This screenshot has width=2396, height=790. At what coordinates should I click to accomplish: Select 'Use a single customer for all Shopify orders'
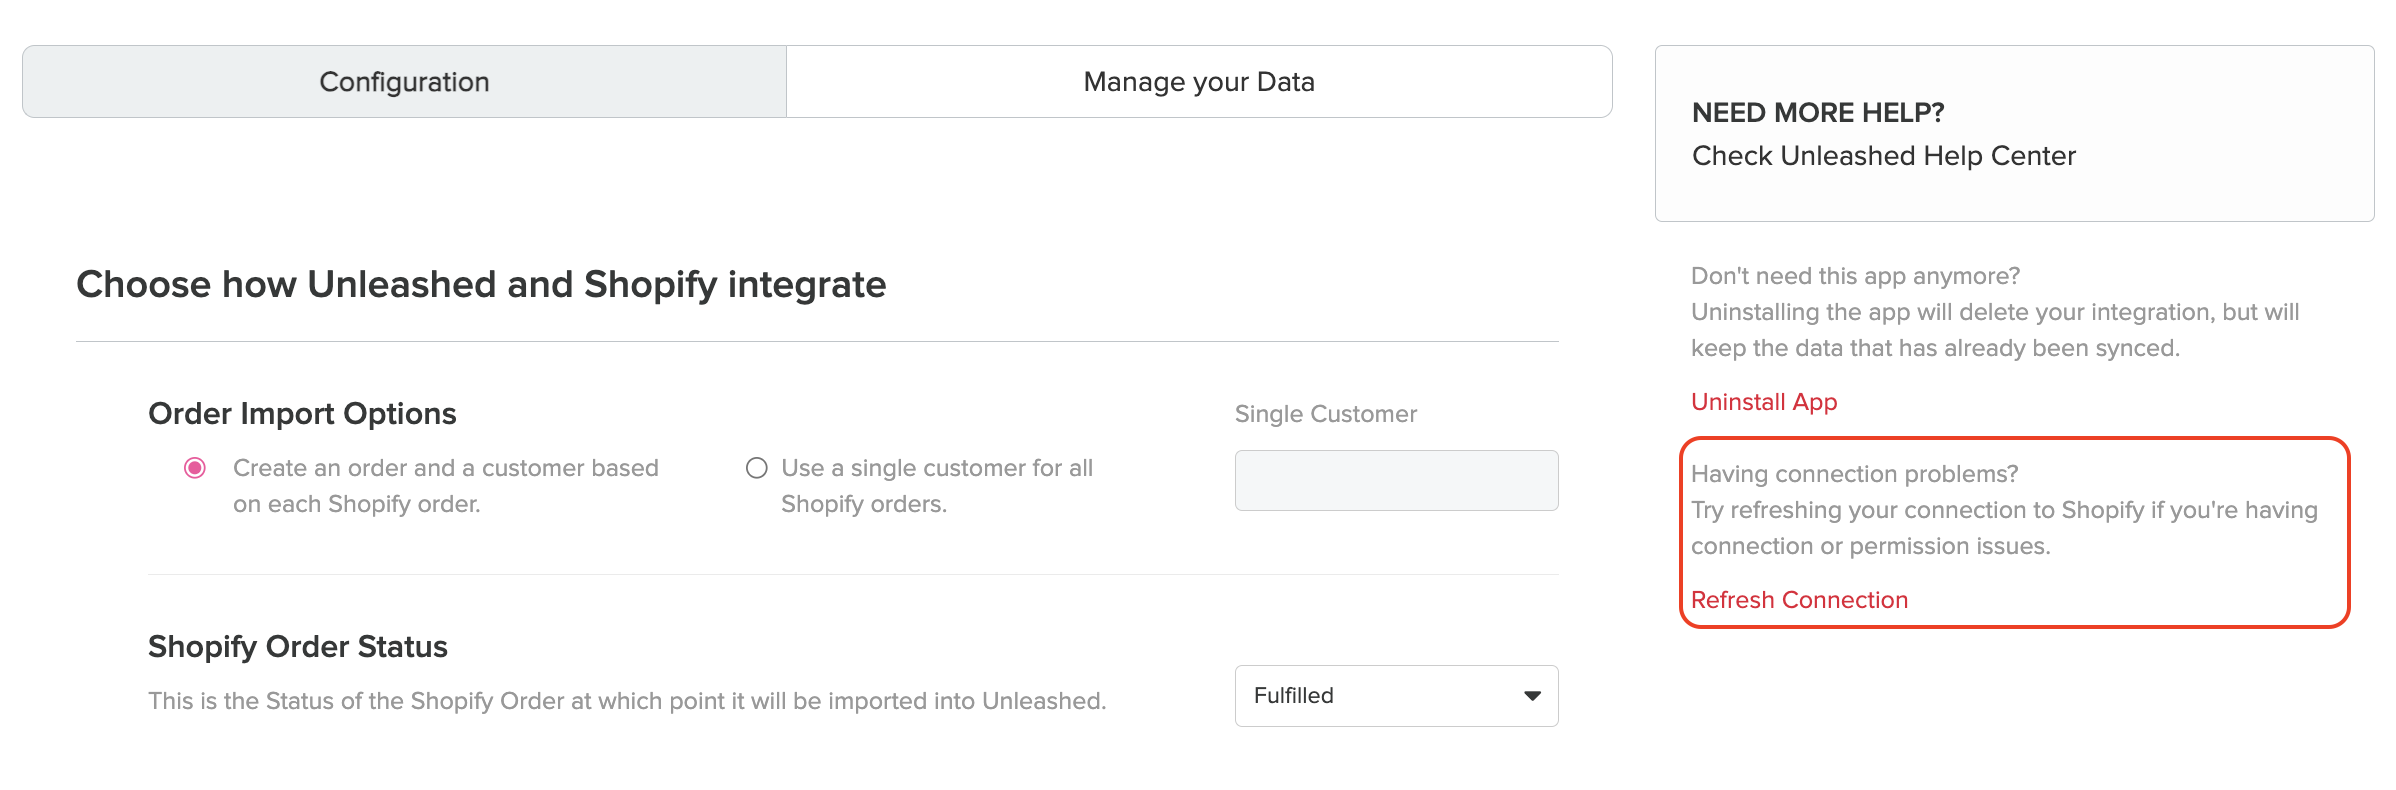pyautogui.click(x=757, y=467)
